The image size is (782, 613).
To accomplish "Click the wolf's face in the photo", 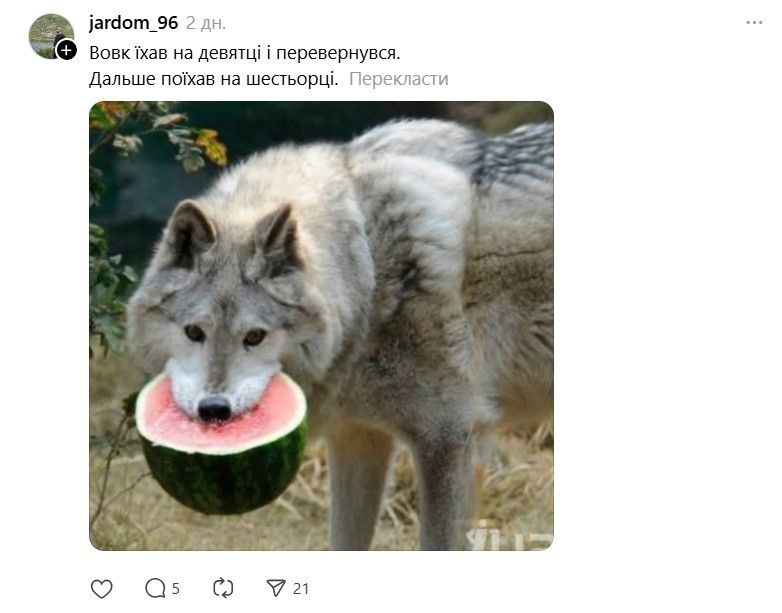I will 223,319.
